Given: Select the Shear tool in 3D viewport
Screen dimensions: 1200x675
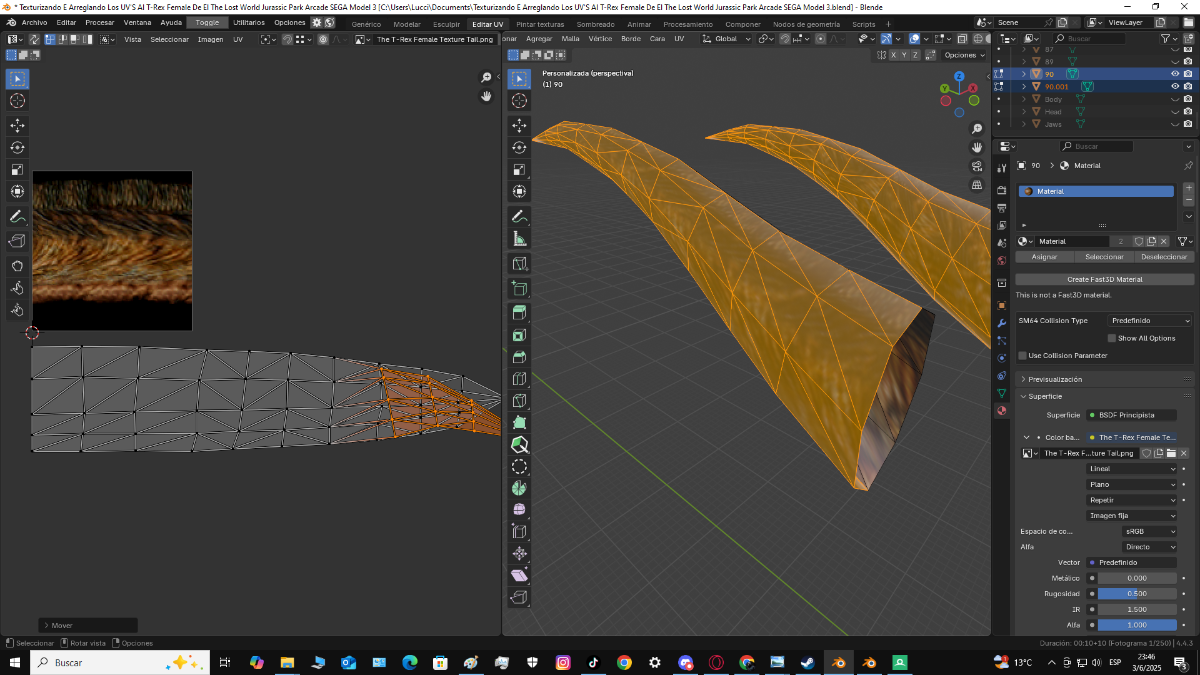Looking at the screenshot, I should pos(519,576).
